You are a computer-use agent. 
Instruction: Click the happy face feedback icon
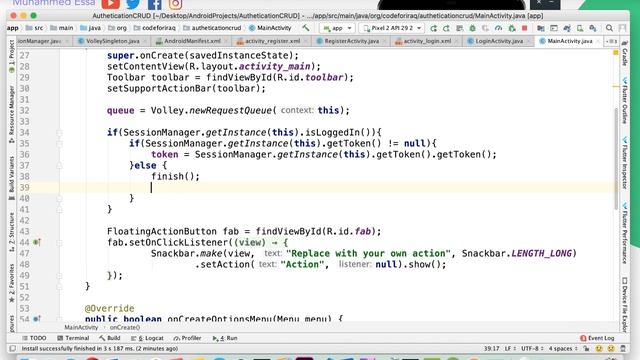tap(599, 349)
